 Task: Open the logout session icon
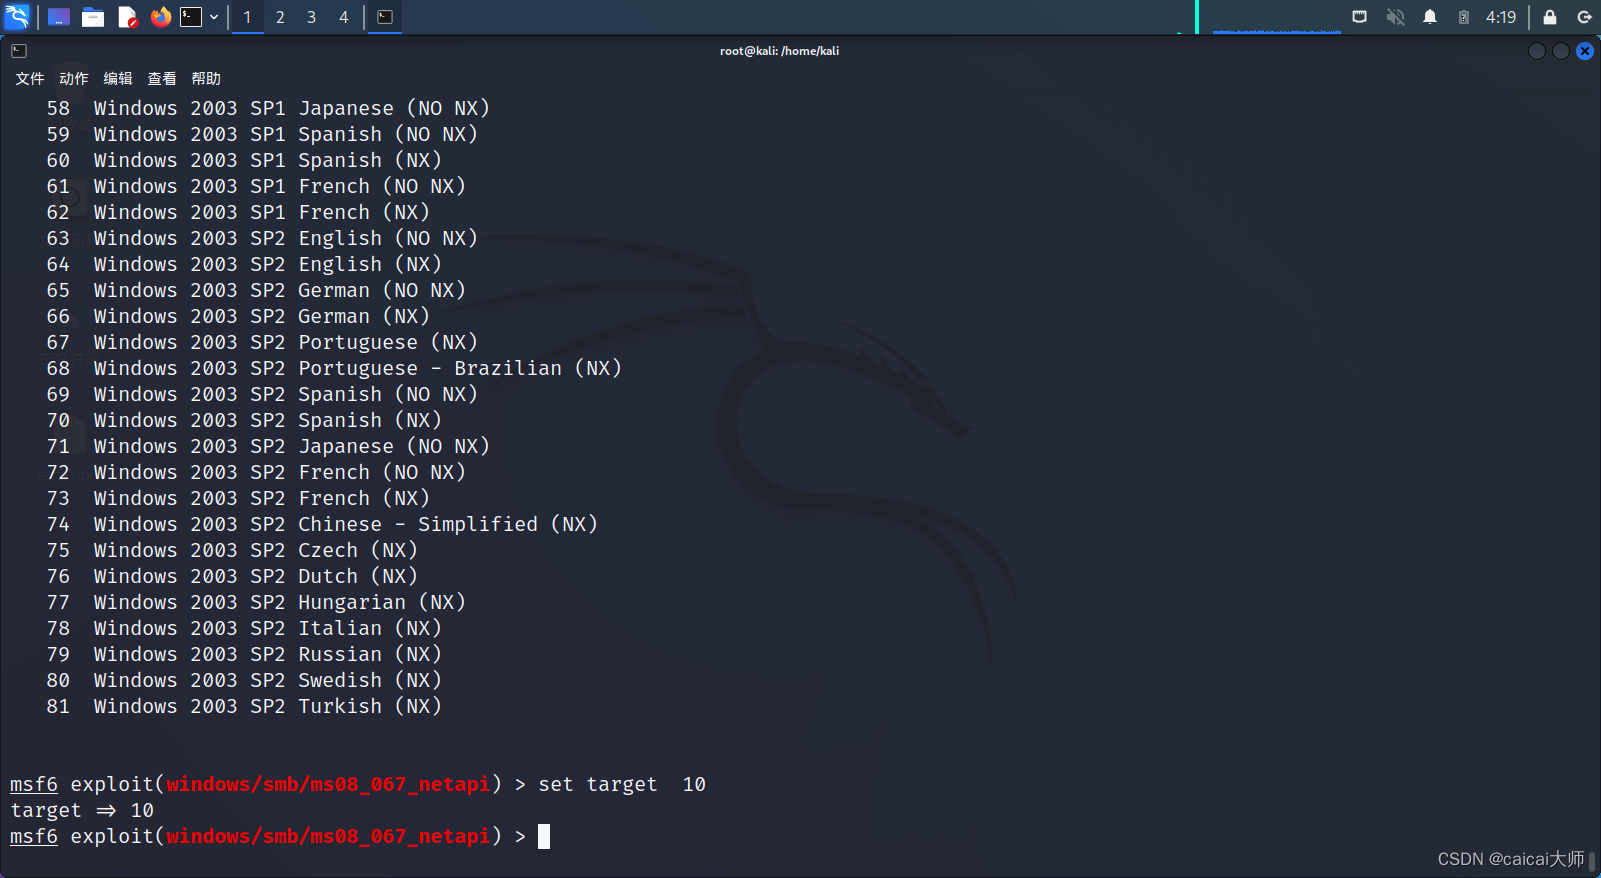[x=1584, y=17]
